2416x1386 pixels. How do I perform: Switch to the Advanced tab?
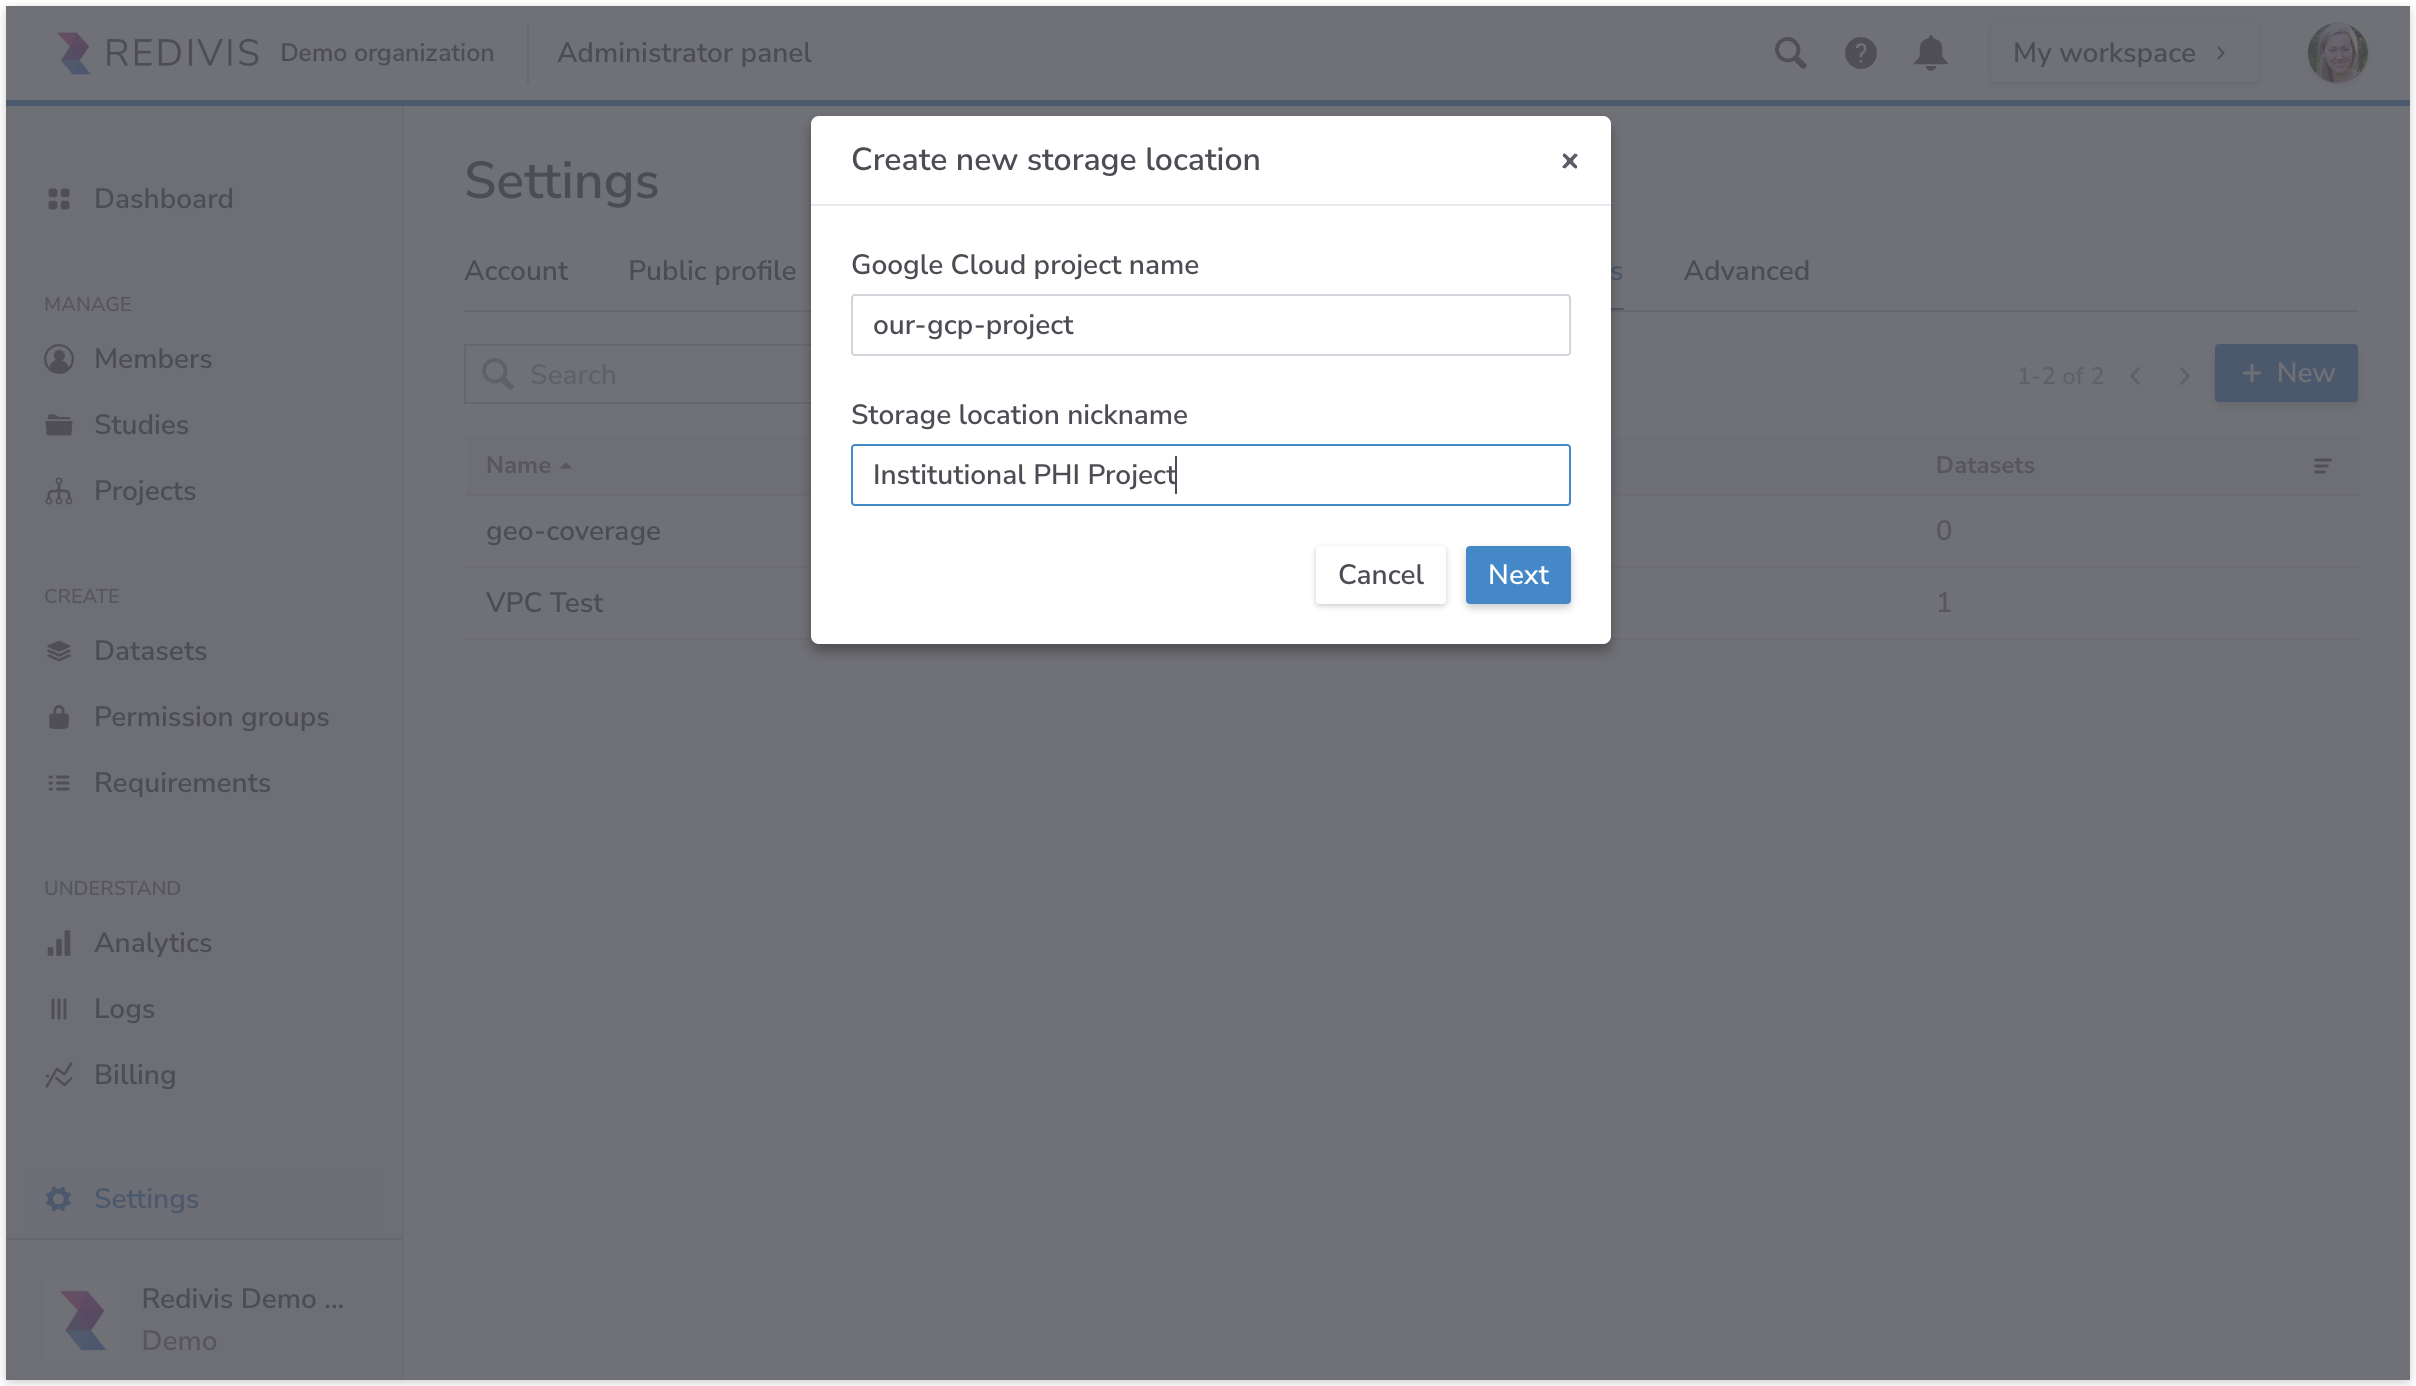click(x=1746, y=271)
